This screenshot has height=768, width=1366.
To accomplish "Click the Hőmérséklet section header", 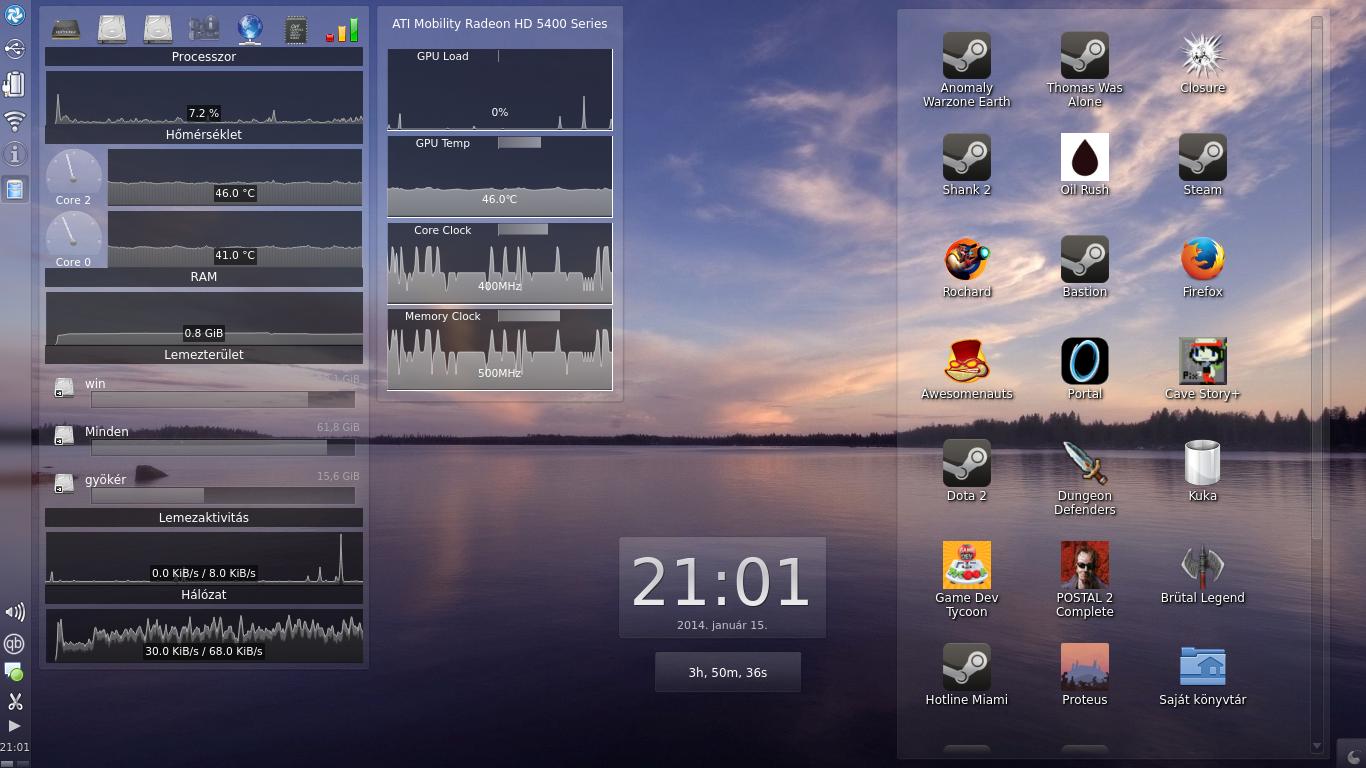I will (x=204, y=135).
